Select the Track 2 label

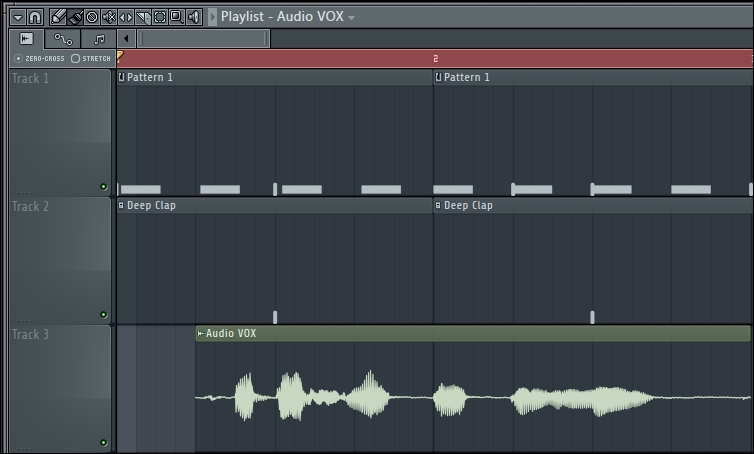tap(30, 206)
